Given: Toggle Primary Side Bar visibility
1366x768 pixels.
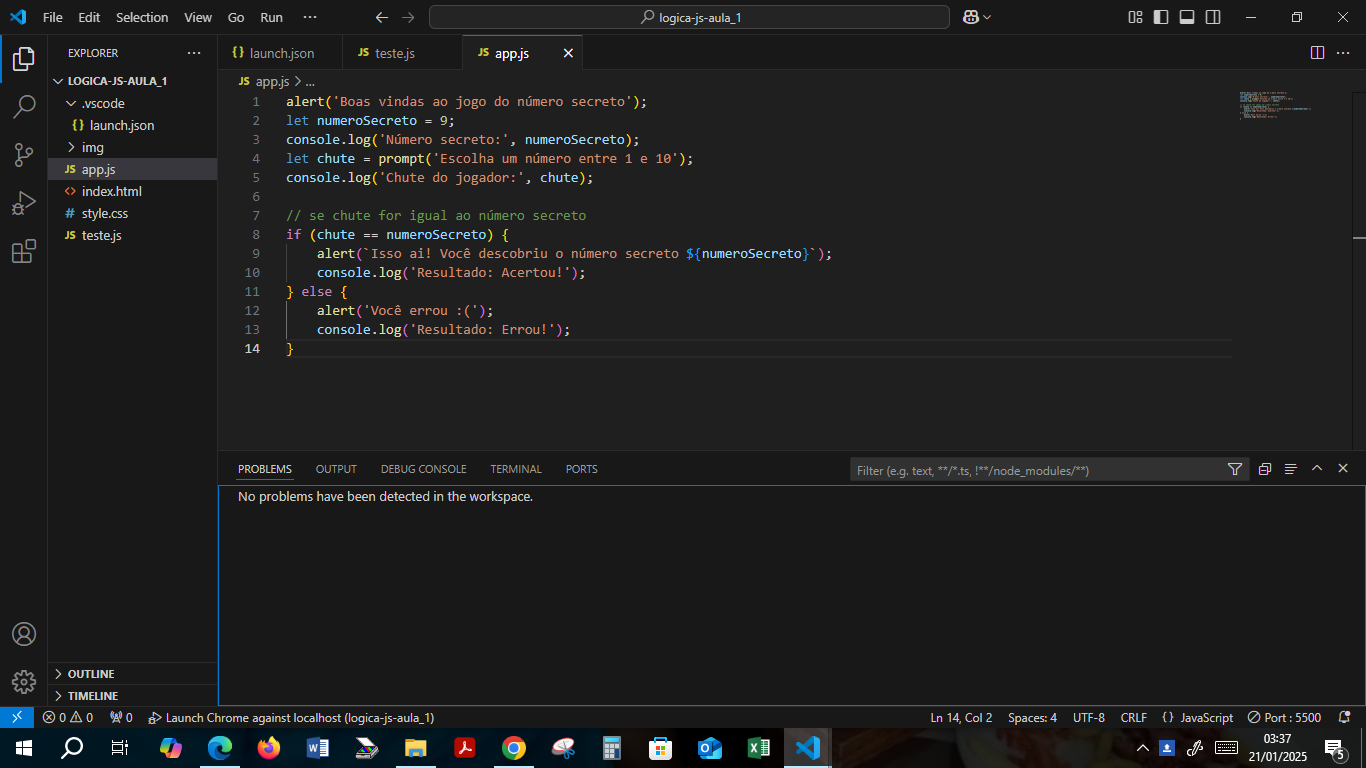Looking at the screenshot, I should tap(1161, 17).
